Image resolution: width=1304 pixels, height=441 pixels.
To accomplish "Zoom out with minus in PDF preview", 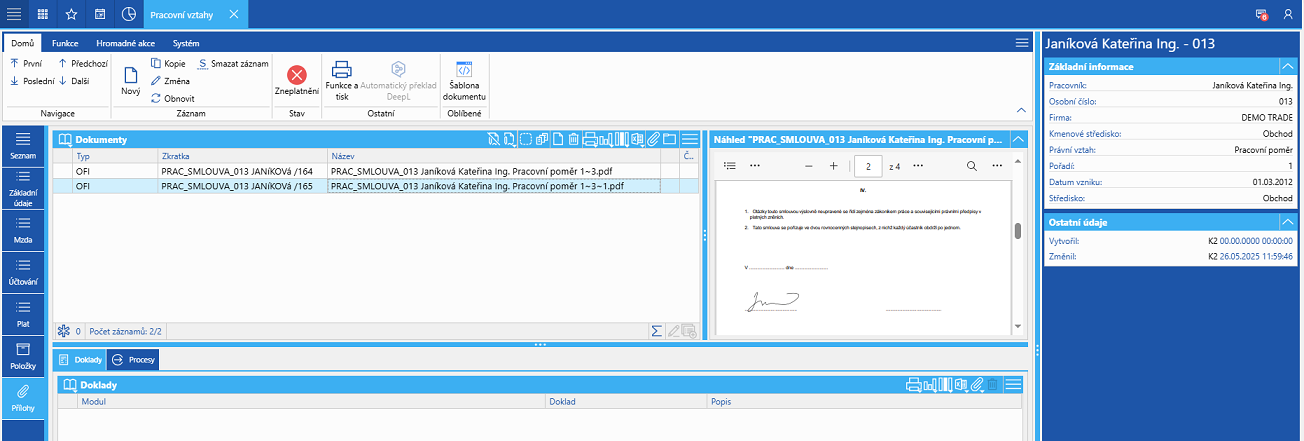I will (809, 165).
